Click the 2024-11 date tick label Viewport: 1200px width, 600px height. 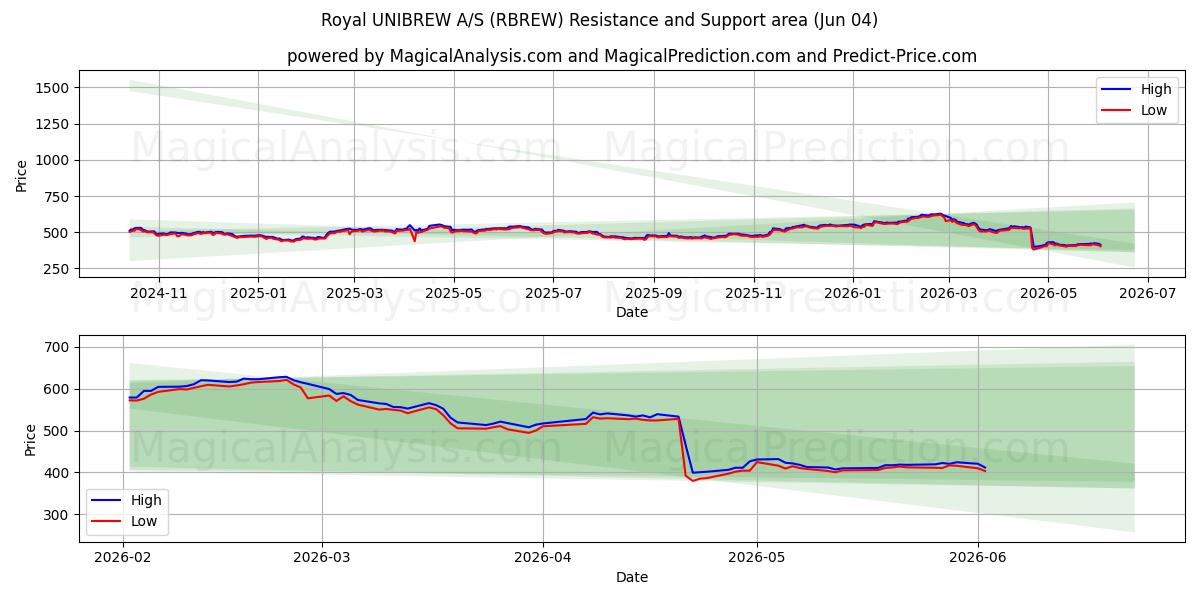[x=159, y=294]
